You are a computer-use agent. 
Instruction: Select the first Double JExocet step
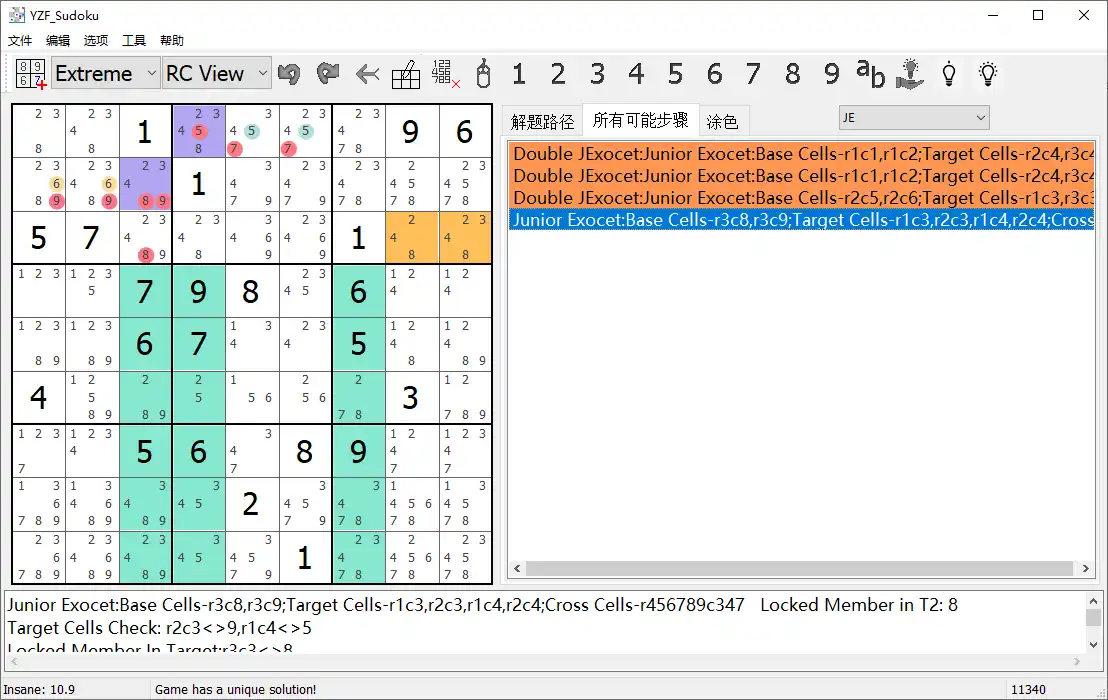tap(802, 154)
